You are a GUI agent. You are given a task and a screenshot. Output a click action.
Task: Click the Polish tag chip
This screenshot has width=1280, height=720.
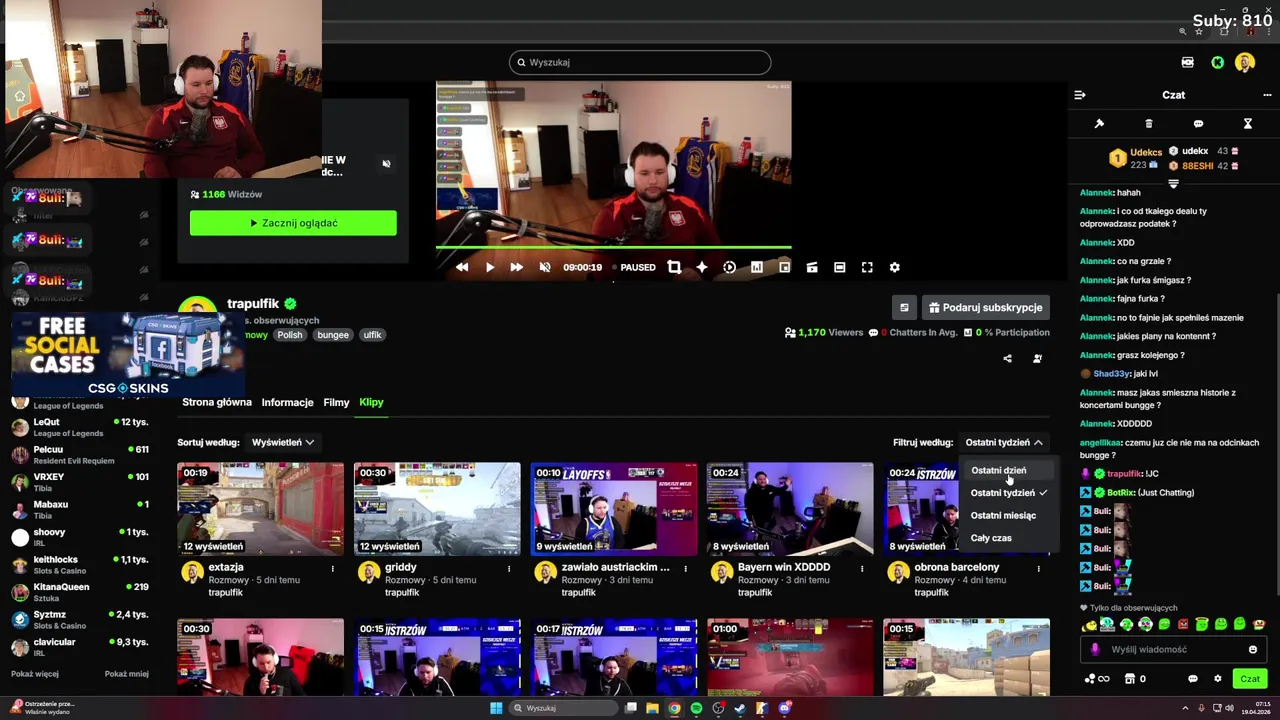(290, 335)
